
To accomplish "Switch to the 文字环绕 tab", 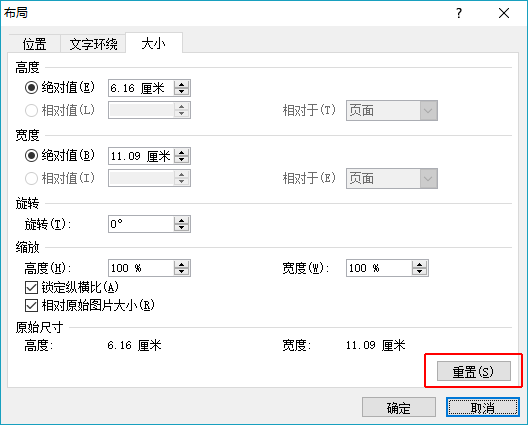I will [x=93, y=44].
